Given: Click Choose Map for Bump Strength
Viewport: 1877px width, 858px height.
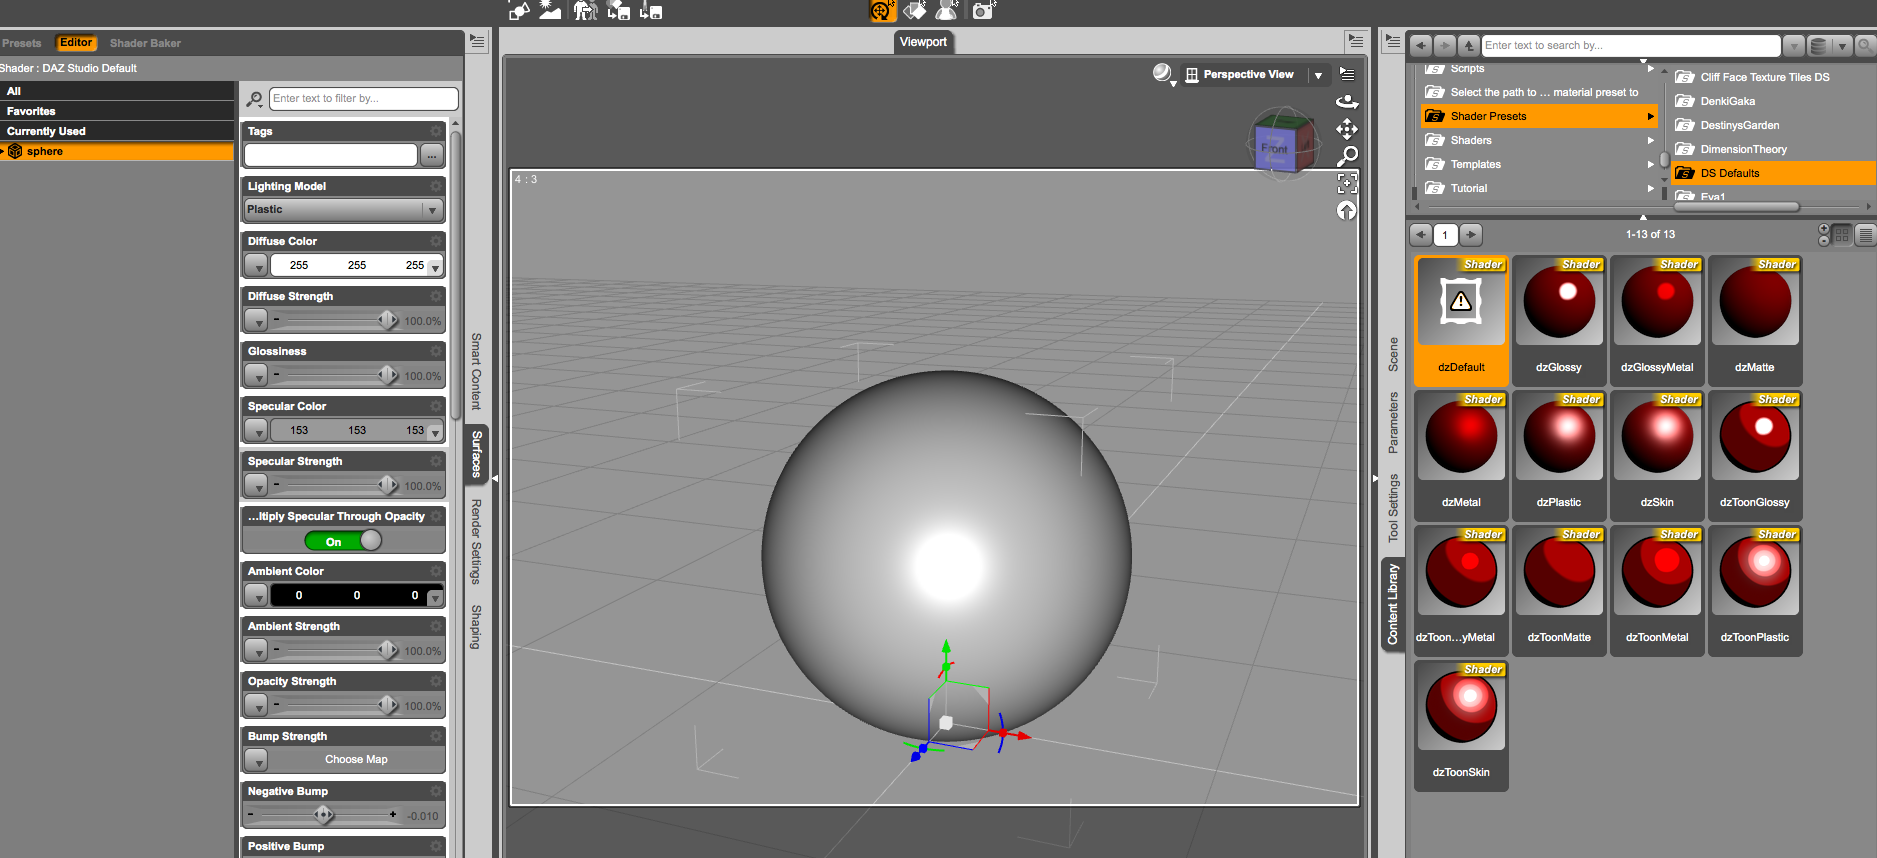Looking at the screenshot, I should [356, 760].
